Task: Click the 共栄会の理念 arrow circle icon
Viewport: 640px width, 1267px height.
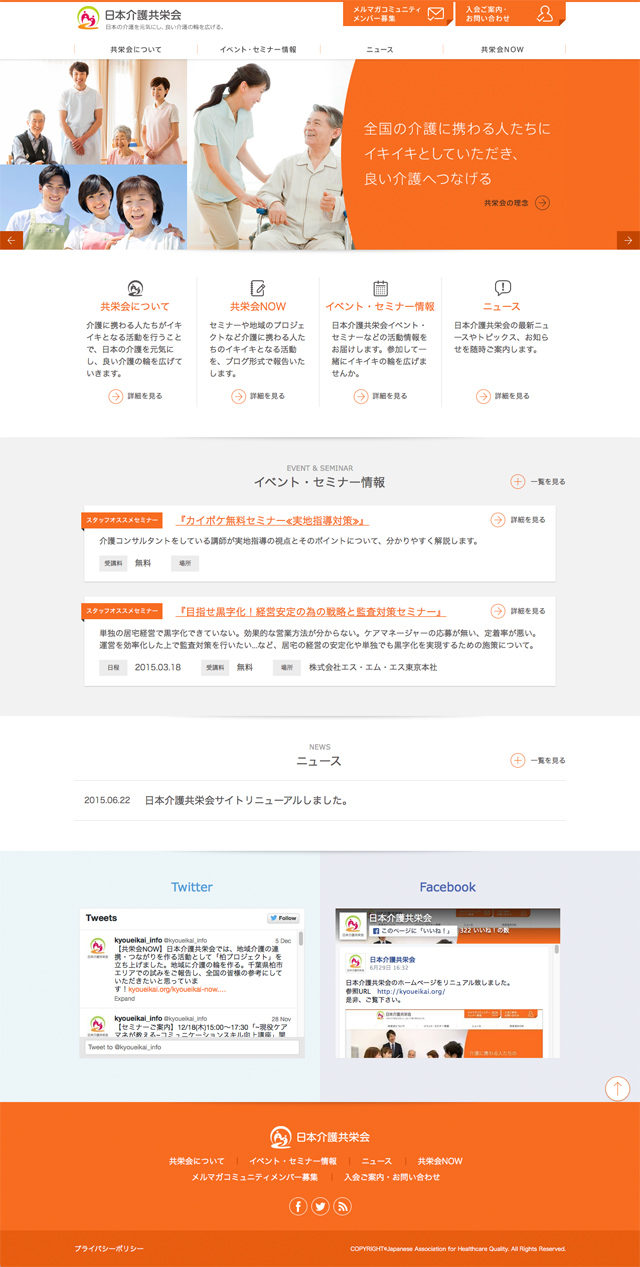Action: pos(542,203)
